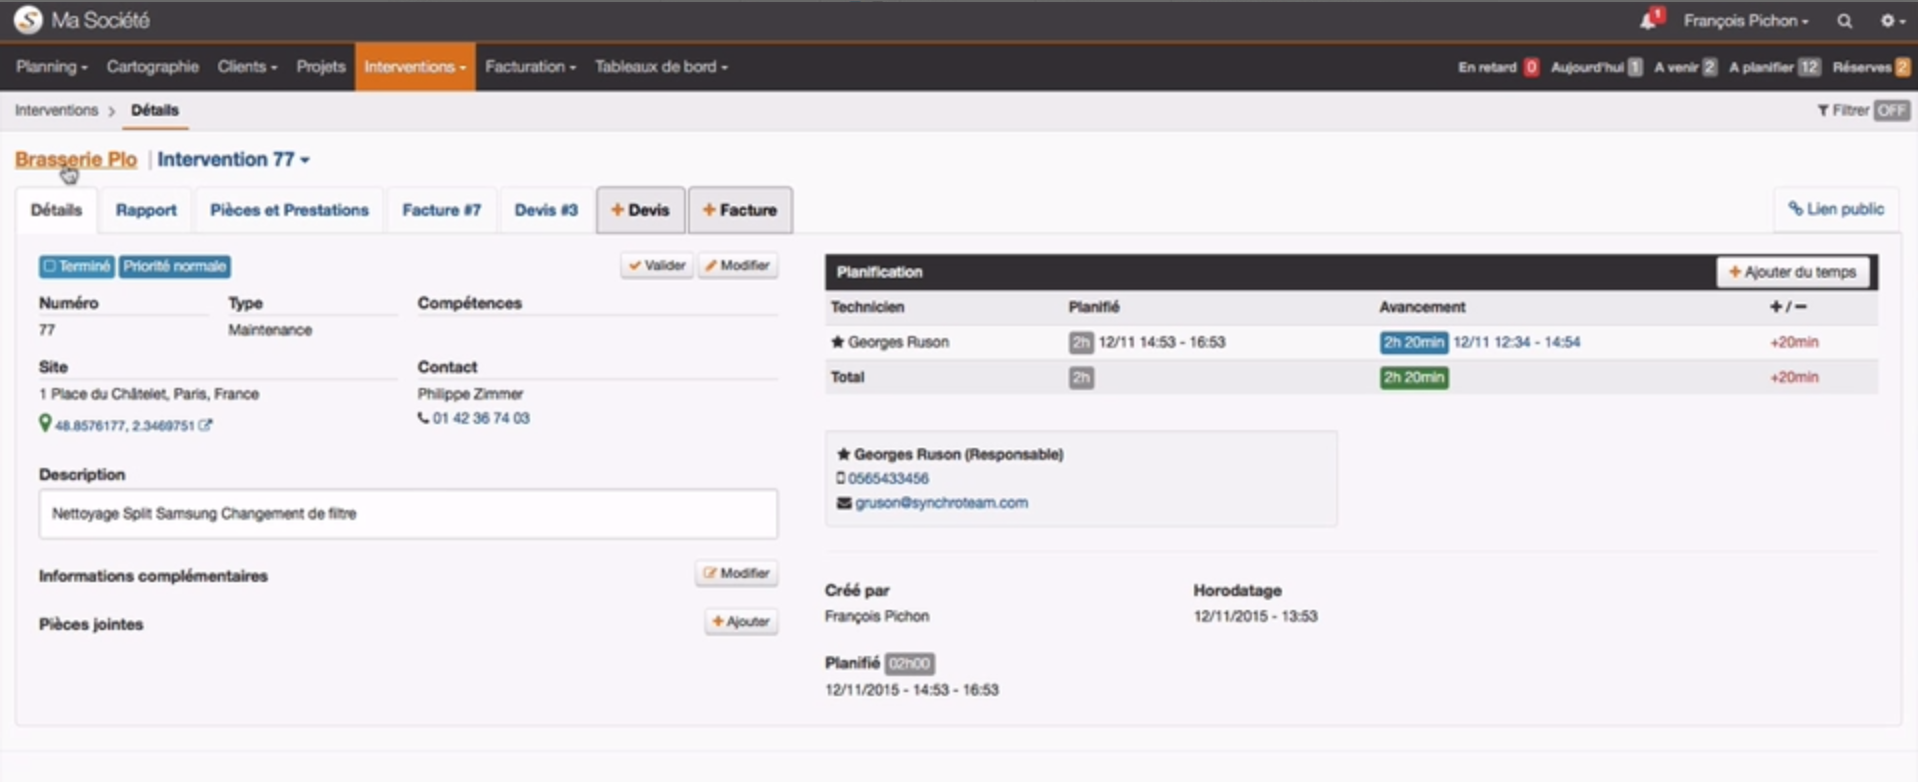Toggle the Filtrer OFF switch
This screenshot has height=782, width=1918.
(1890, 110)
